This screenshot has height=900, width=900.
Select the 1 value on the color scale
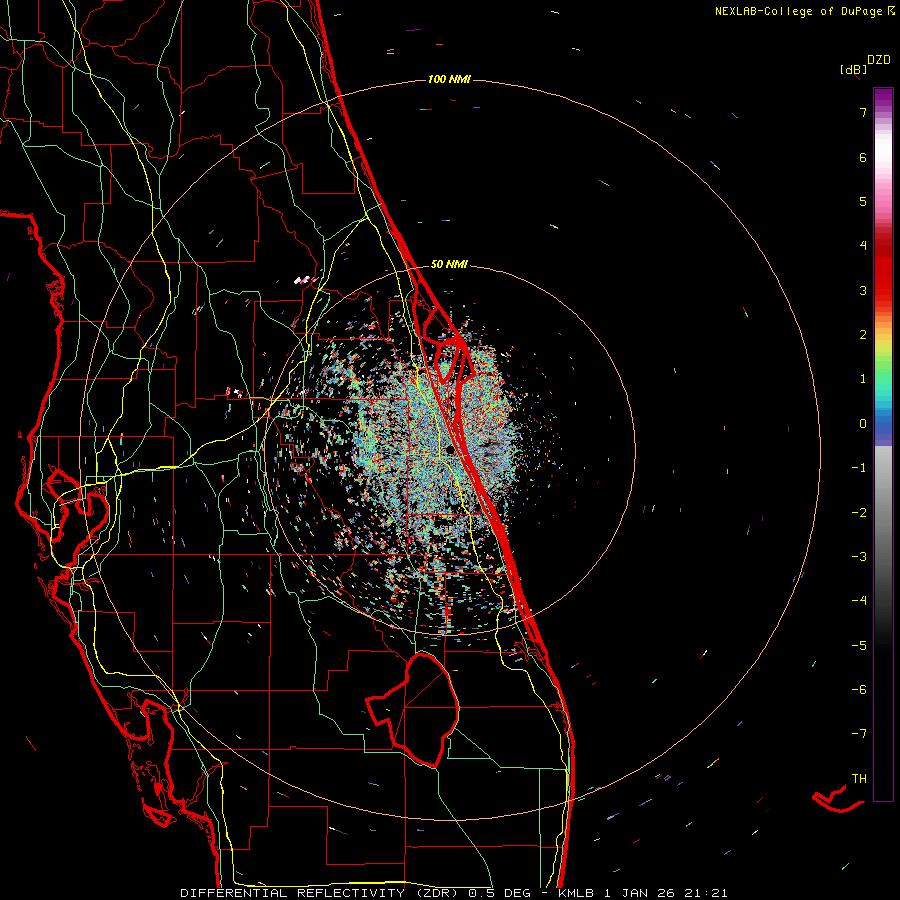pos(863,379)
